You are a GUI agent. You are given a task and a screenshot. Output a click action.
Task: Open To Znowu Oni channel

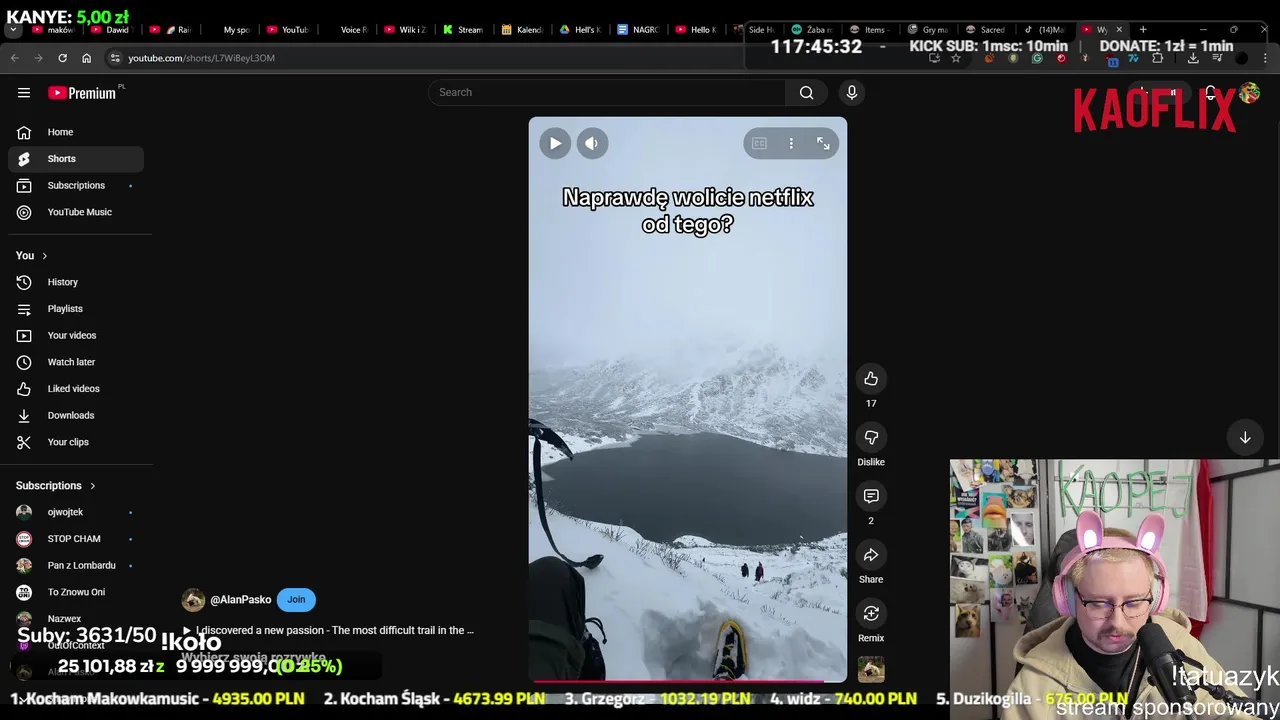76,592
